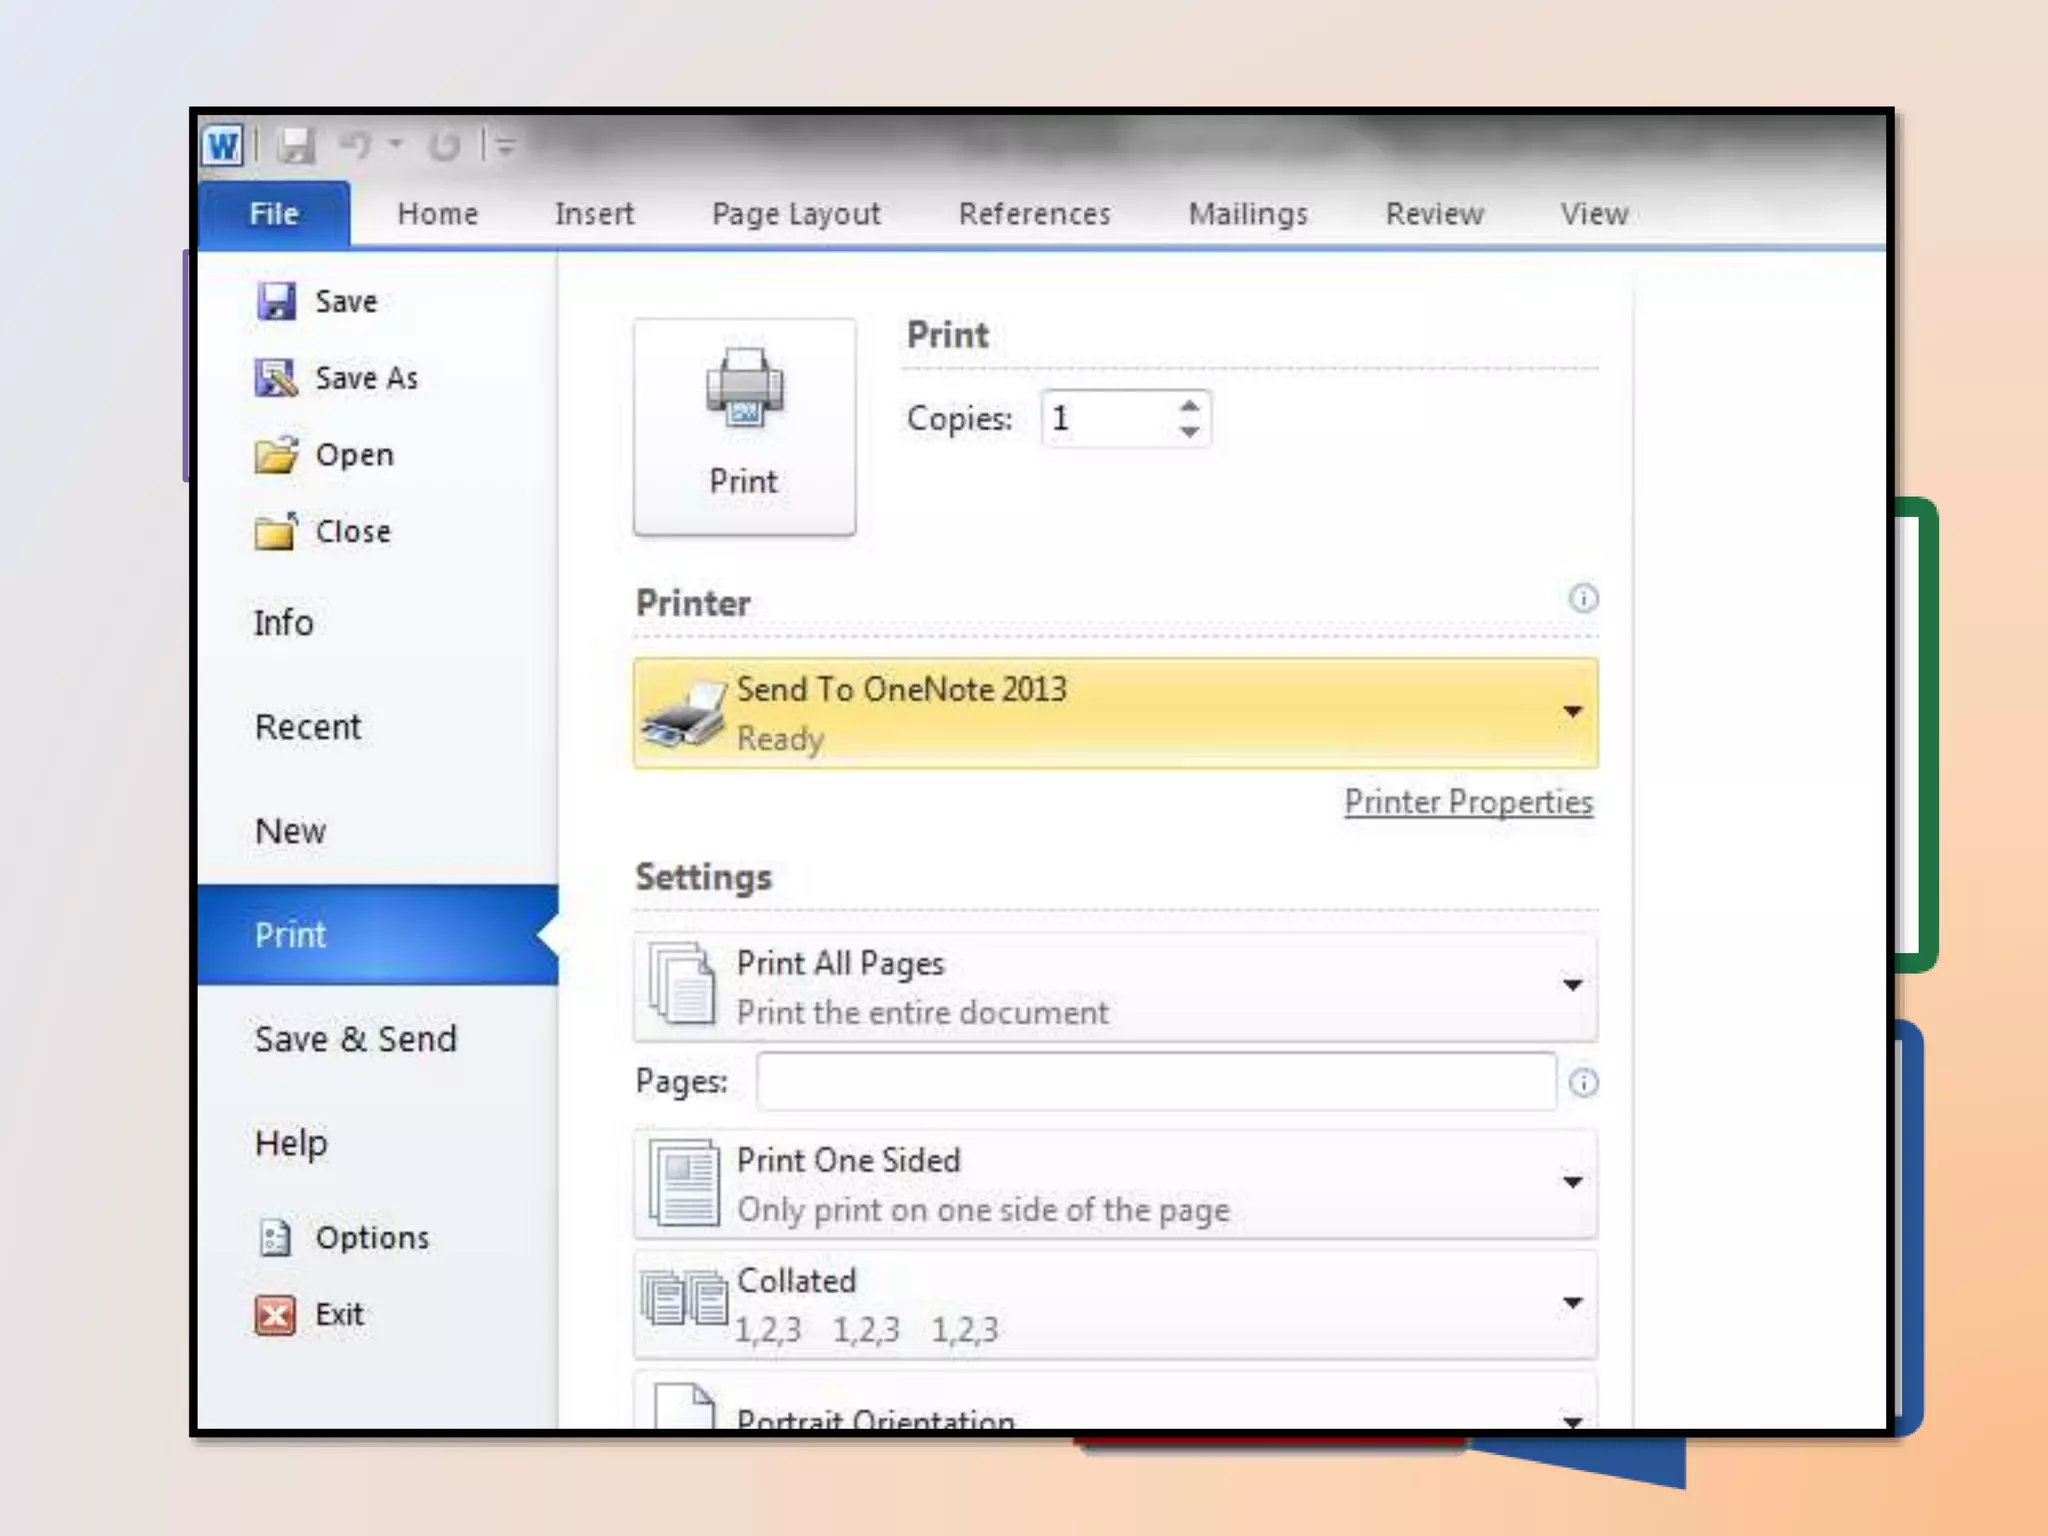Expand the Send To OneNote 2013 printer dropdown
Viewport: 2048px width, 1536px height.
point(1572,712)
